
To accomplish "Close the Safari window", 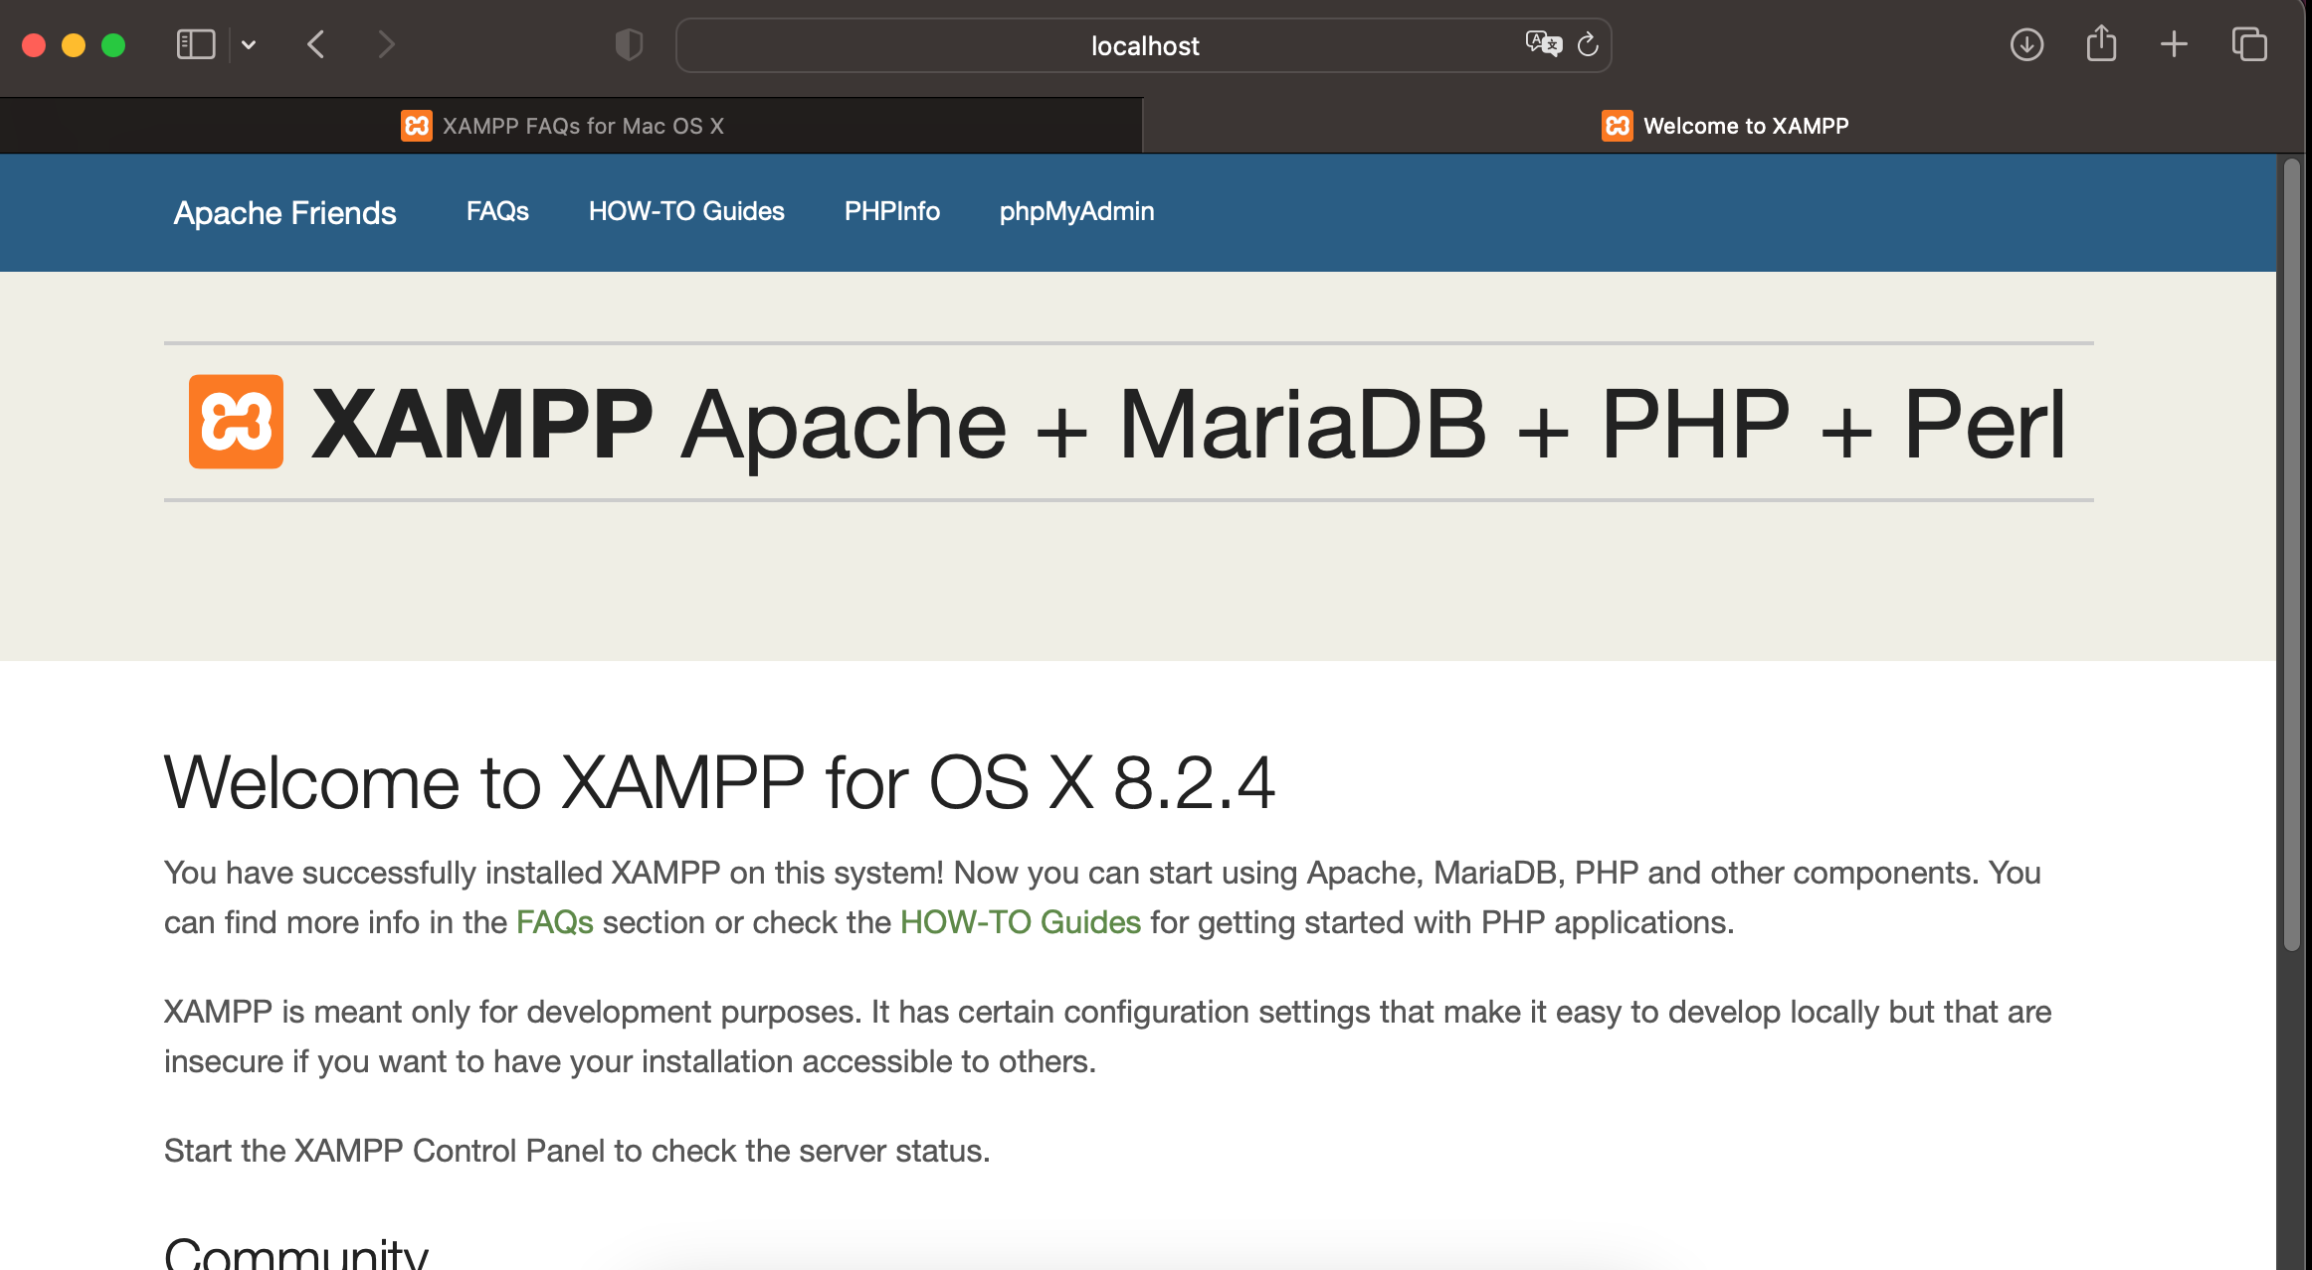I will (34, 45).
